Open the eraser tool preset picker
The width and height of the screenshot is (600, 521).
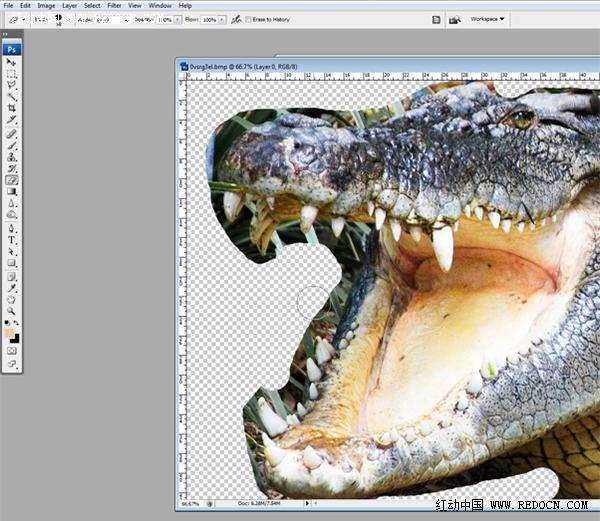(17, 19)
